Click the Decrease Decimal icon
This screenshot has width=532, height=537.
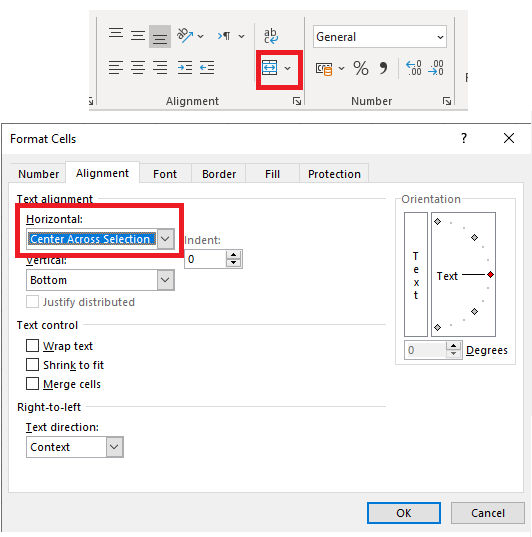click(x=436, y=68)
